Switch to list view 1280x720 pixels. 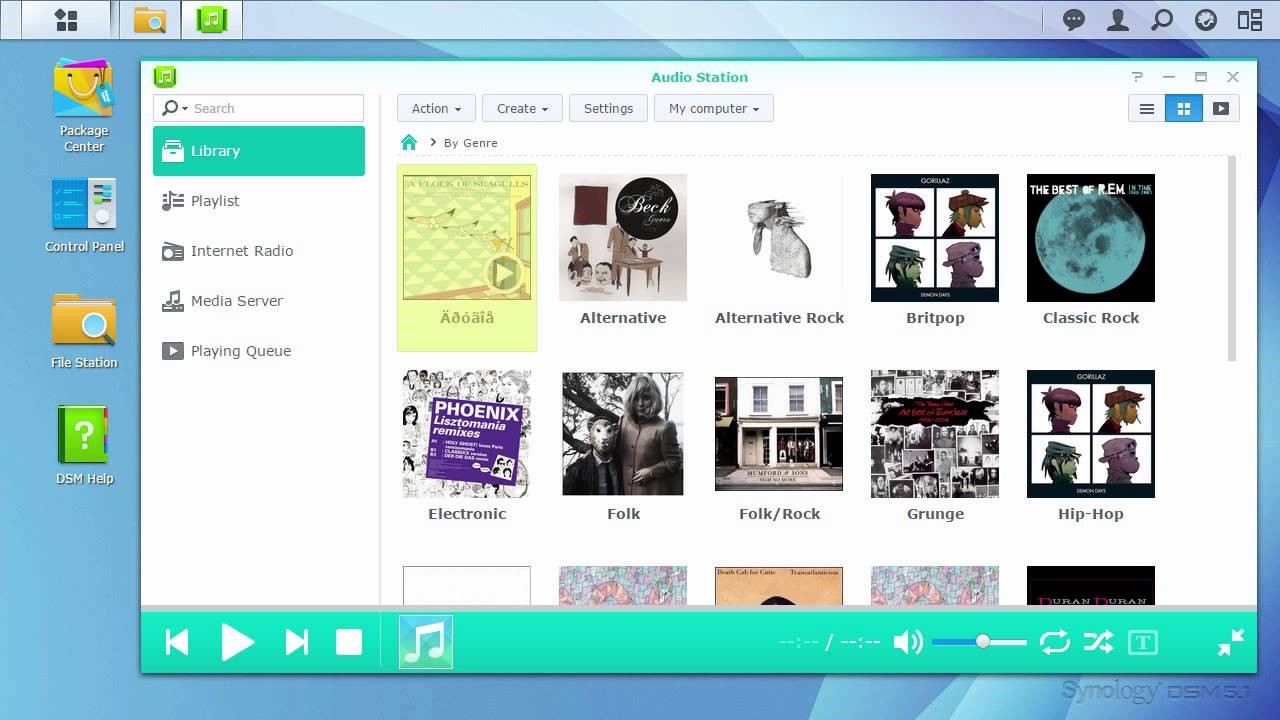pos(1147,108)
